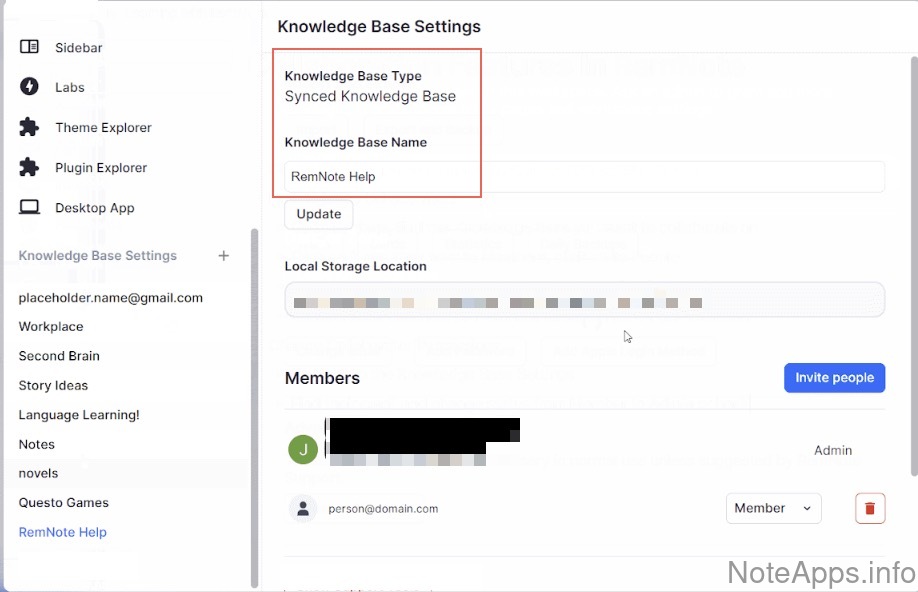Click Plugin Explorer puzzle piece icon
Viewport: 918px width, 592px height.
29,167
